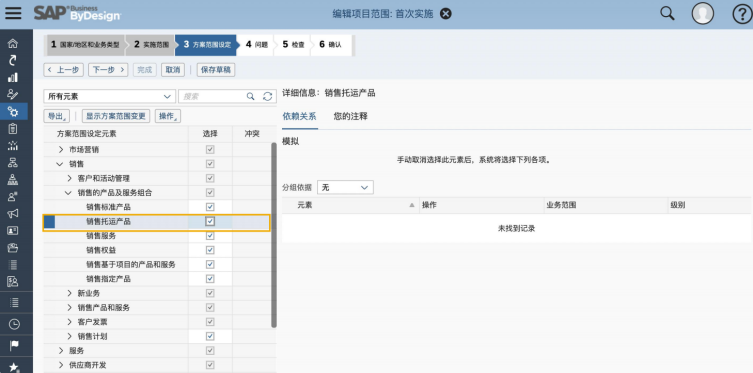Open global search magnifier in header
This screenshot has width=753, height=373.
668,13
